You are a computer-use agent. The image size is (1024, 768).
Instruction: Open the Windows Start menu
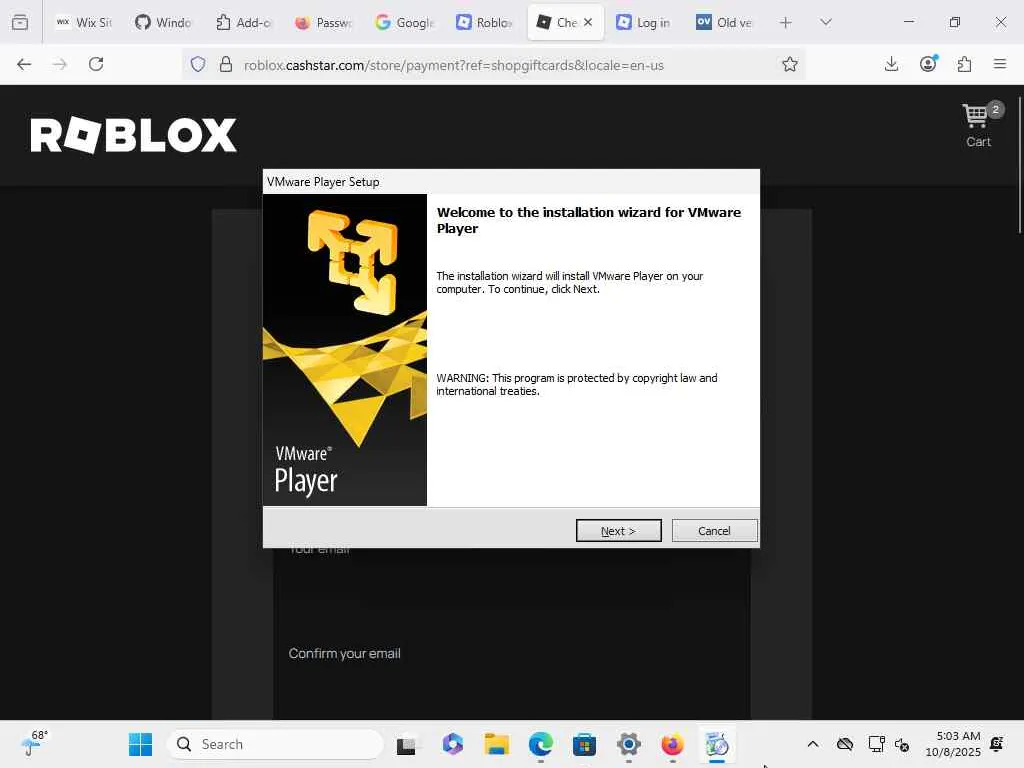coord(140,744)
